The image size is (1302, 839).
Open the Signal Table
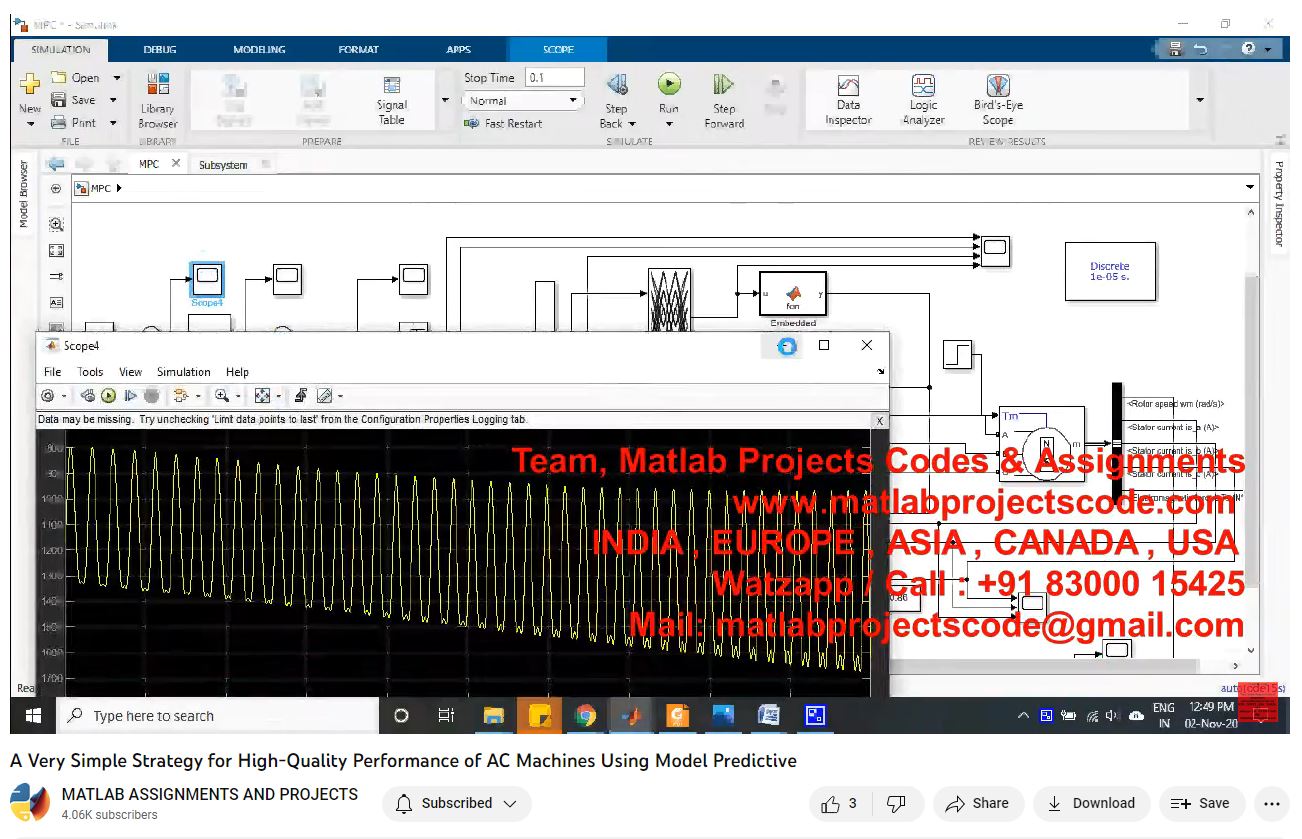pos(392,99)
